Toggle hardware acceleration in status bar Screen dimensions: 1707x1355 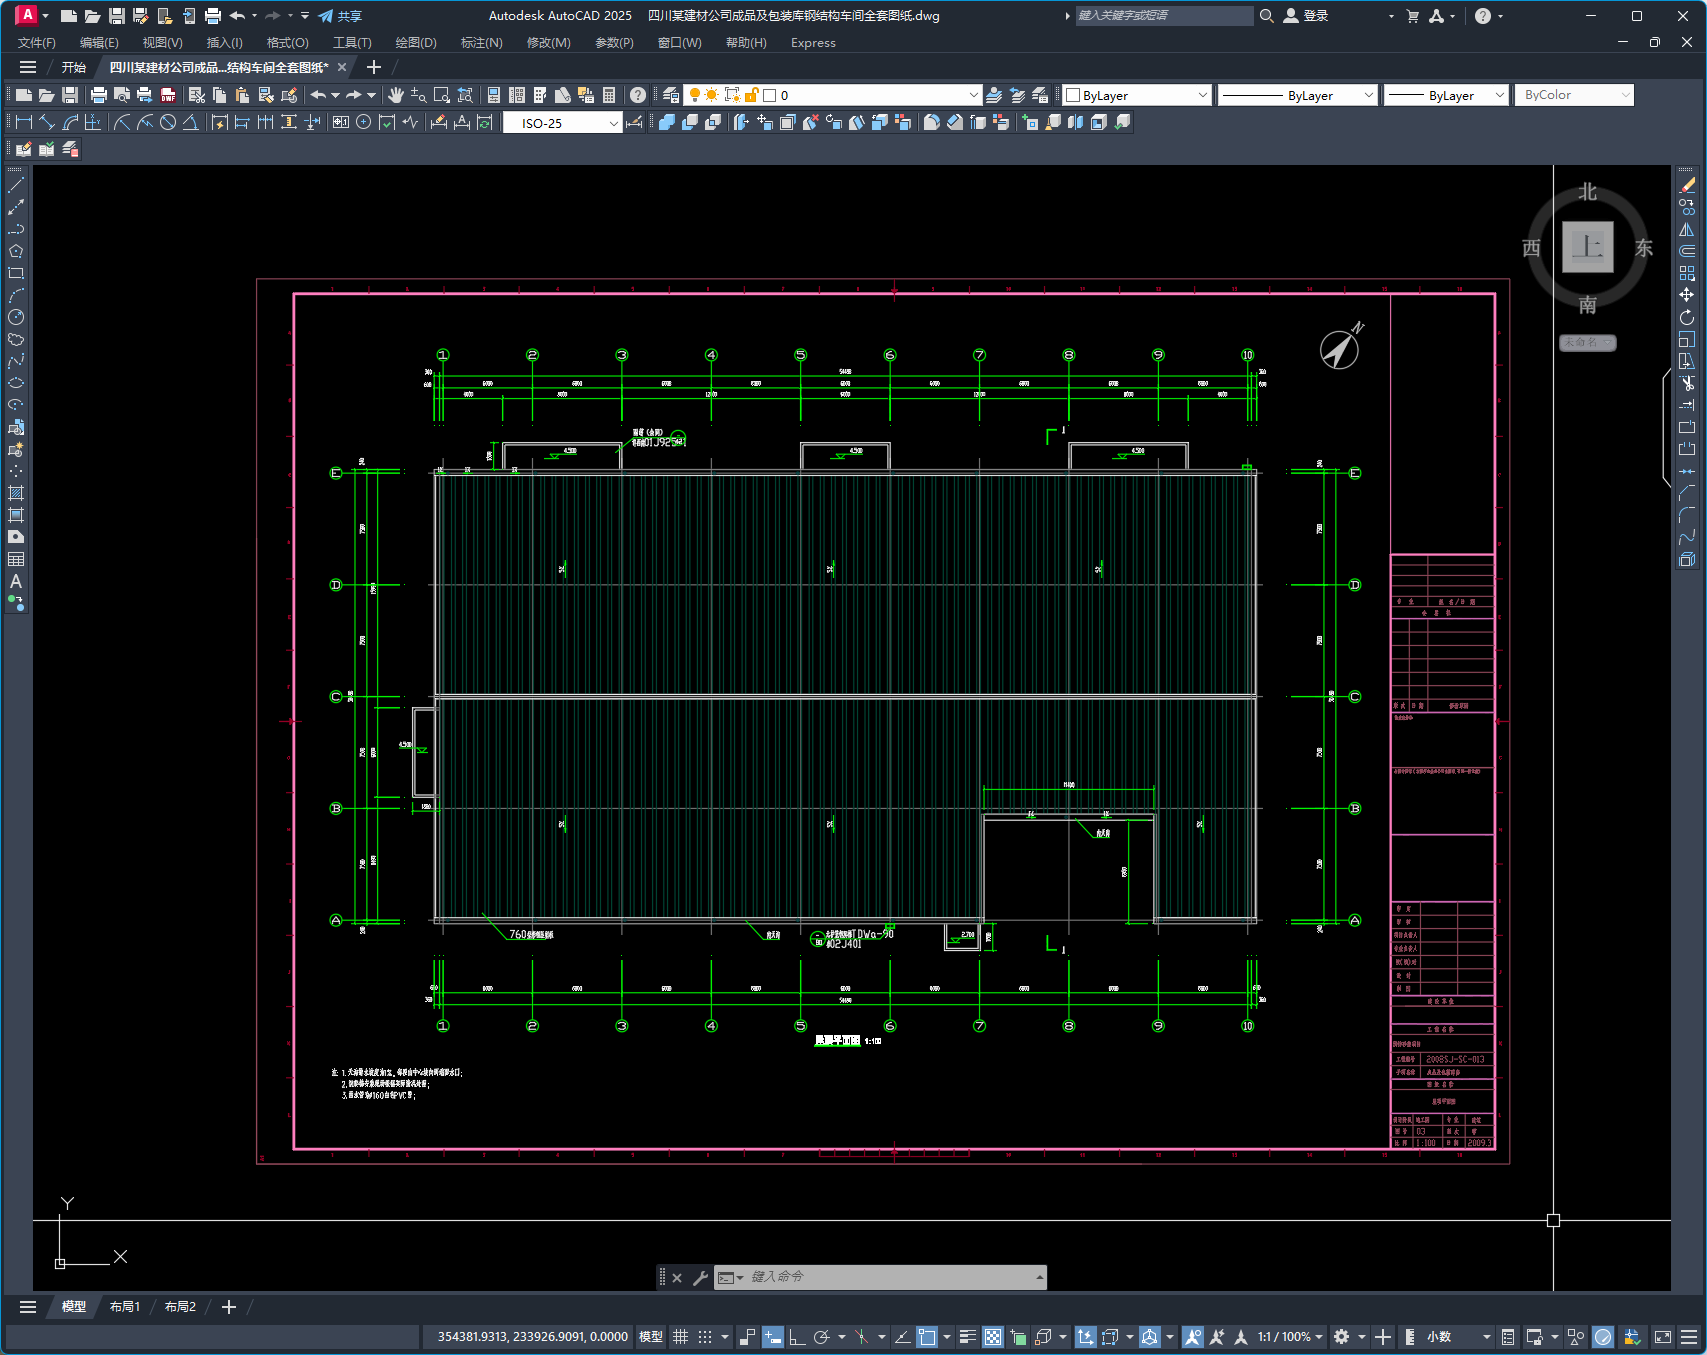[1603, 1337]
